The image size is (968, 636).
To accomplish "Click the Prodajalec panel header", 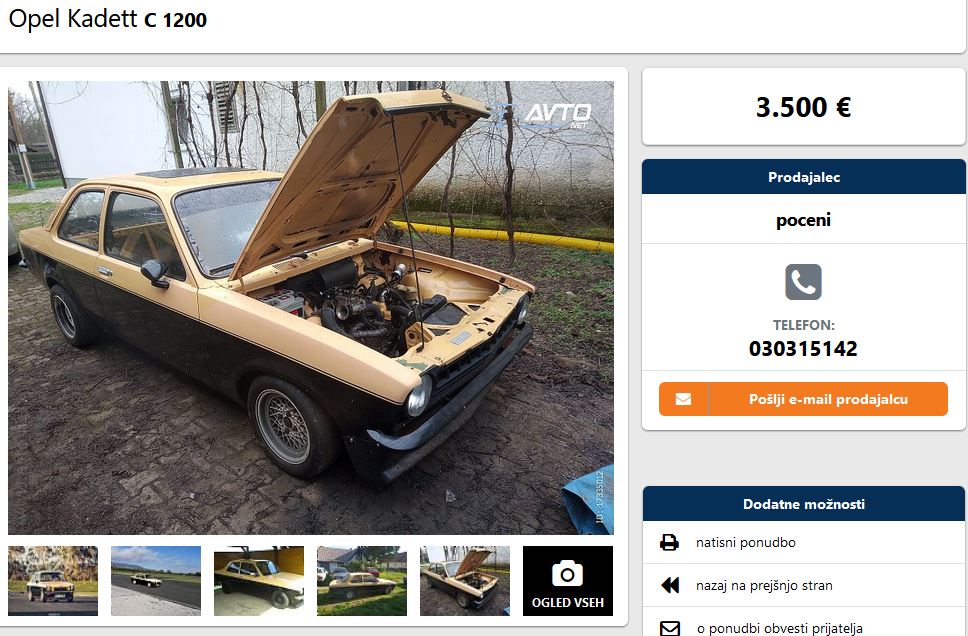I will coord(804,177).
